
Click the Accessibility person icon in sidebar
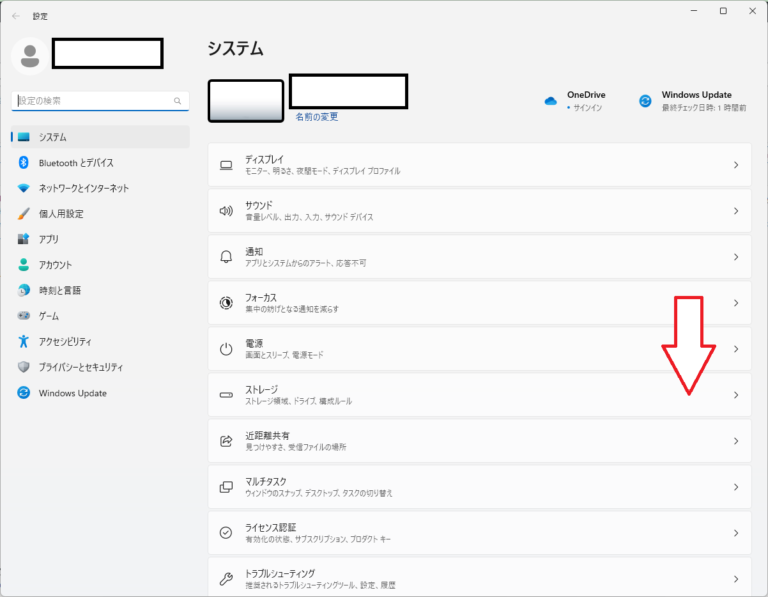point(23,341)
